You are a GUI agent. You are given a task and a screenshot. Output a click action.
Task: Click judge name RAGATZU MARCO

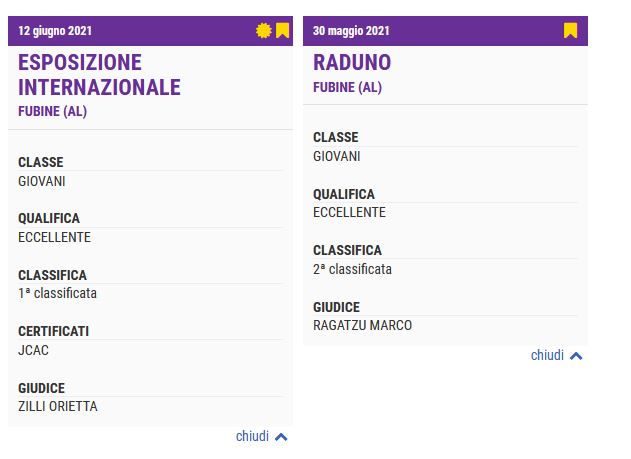[363, 325]
